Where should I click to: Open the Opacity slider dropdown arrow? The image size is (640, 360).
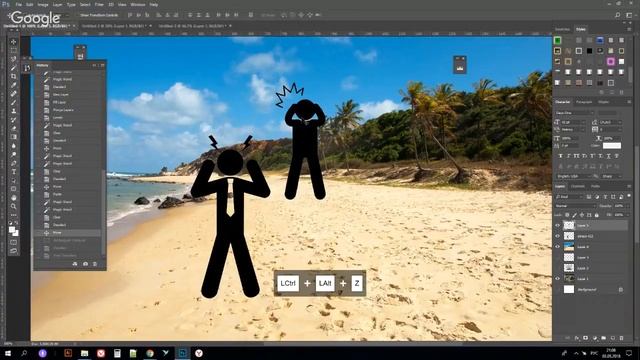[x=627, y=206]
